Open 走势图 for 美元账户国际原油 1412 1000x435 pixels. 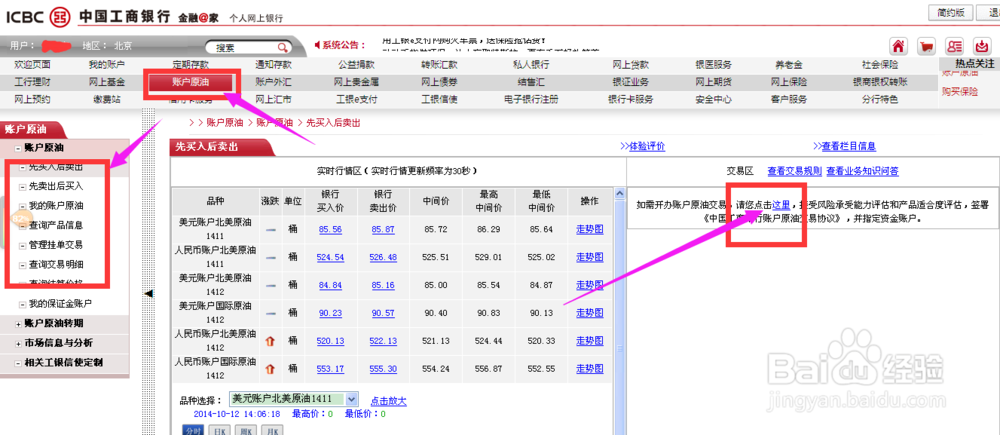(x=589, y=313)
